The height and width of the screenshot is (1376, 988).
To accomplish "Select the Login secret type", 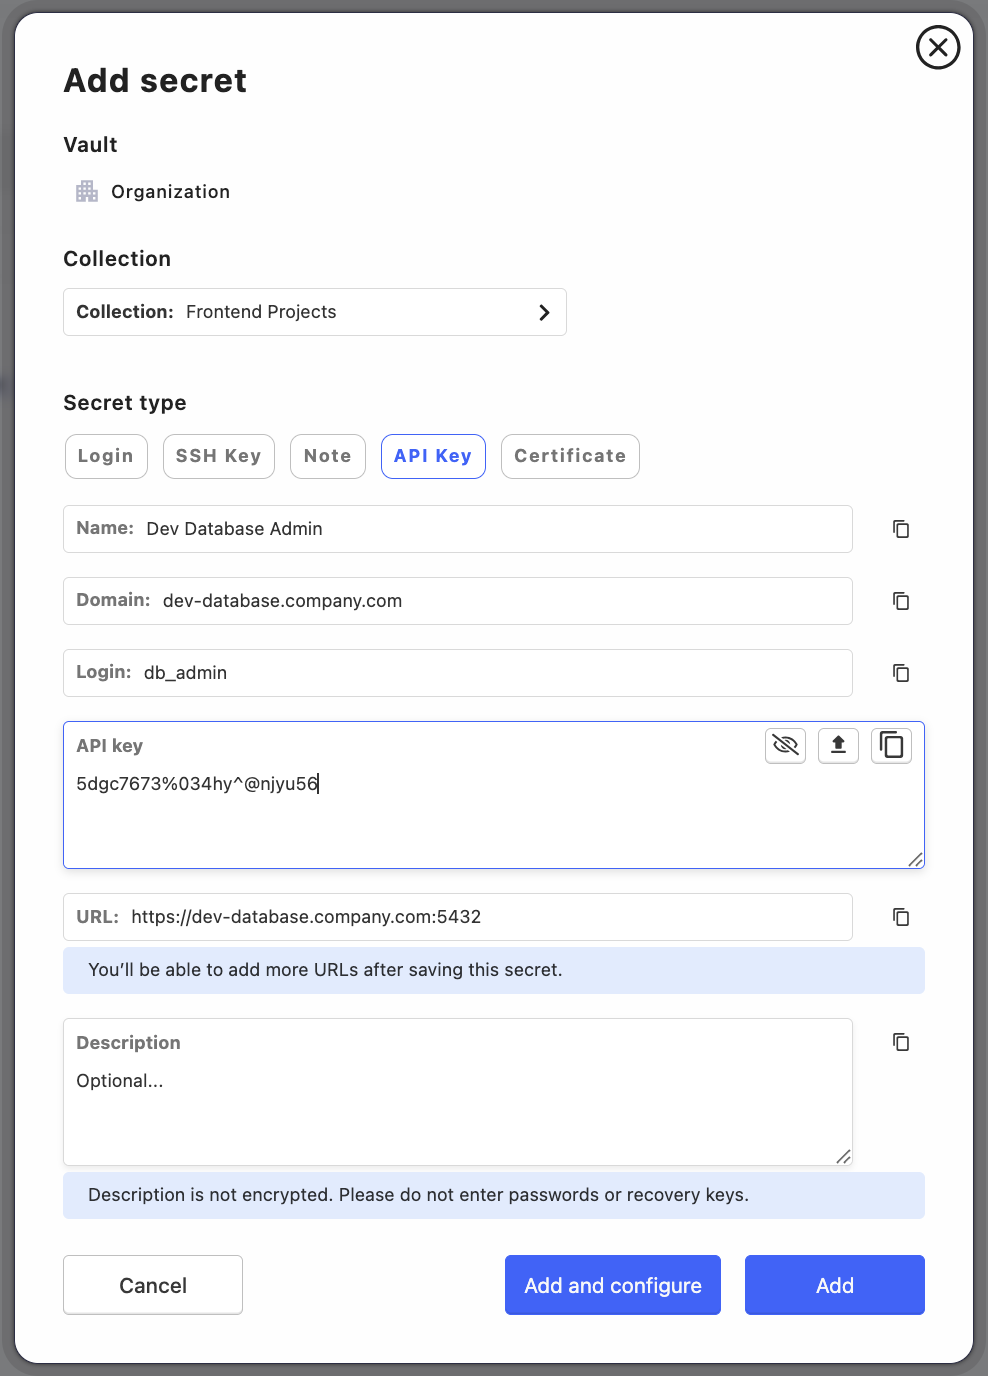I will pyautogui.click(x=106, y=456).
